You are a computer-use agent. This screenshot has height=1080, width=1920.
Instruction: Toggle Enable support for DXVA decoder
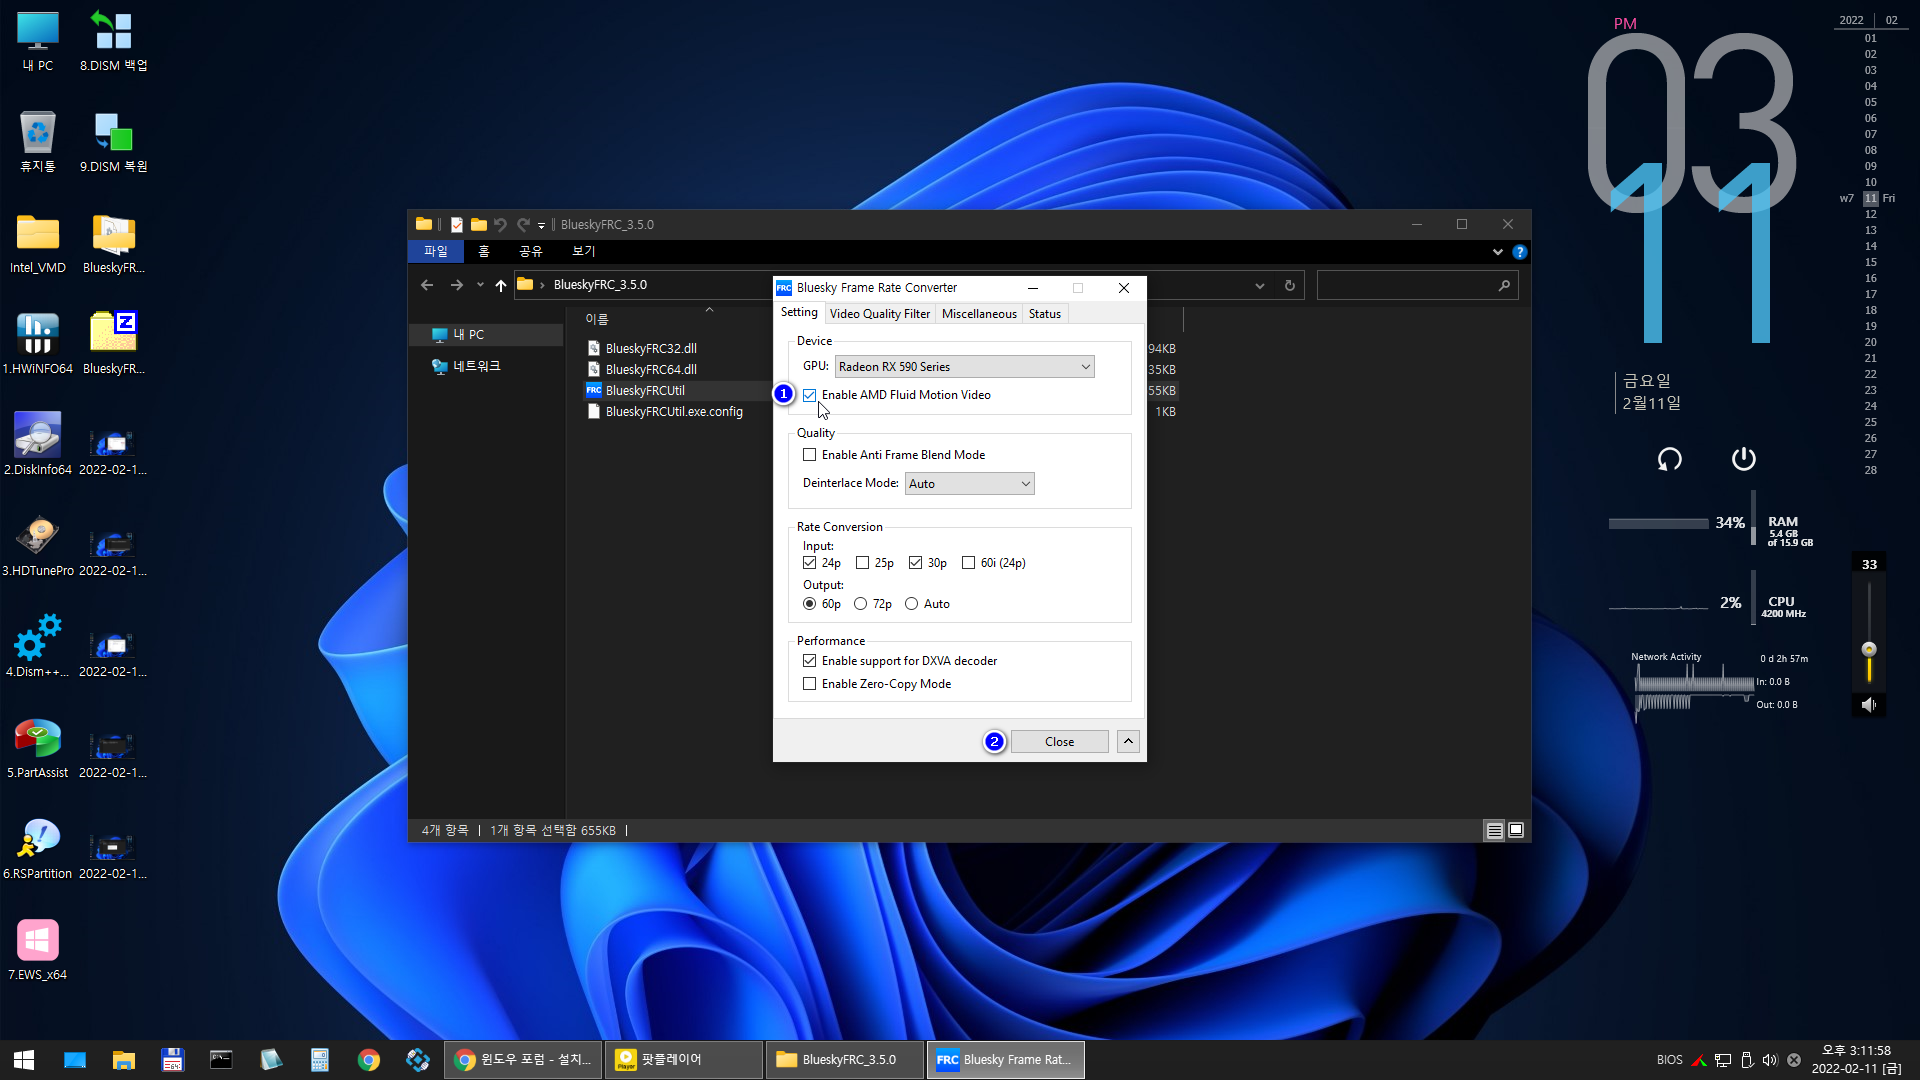pos(809,661)
